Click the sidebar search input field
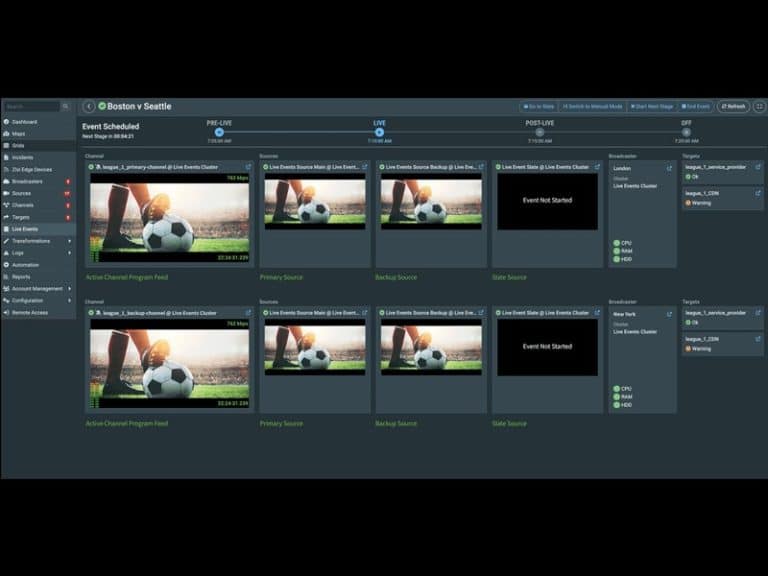This screenshot has width=768, height=576. pos(30,106)
